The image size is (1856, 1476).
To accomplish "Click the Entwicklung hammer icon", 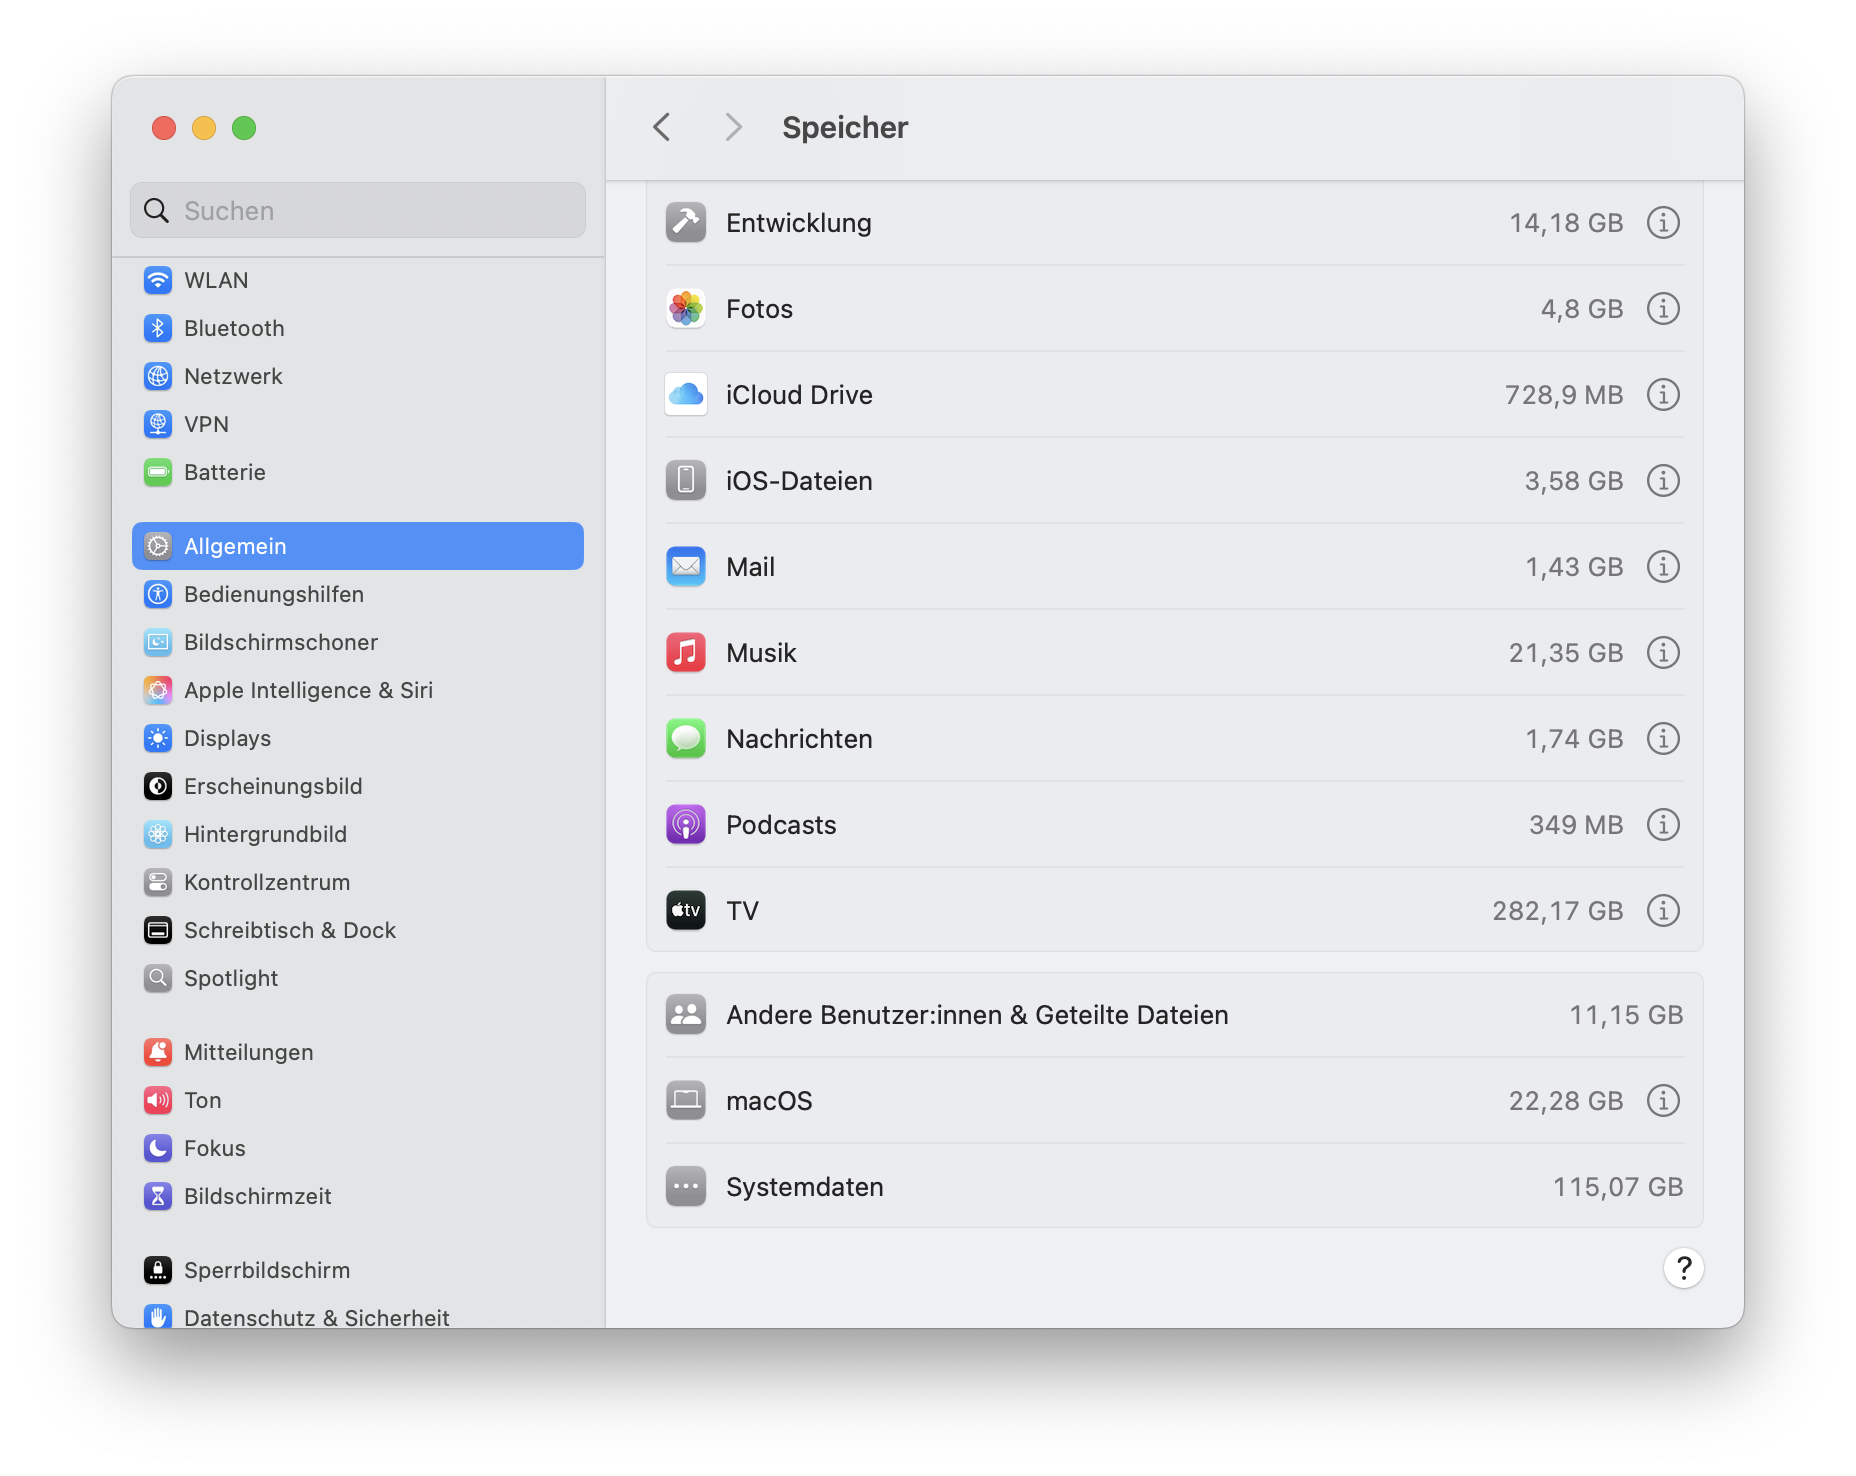I will 686,222.
